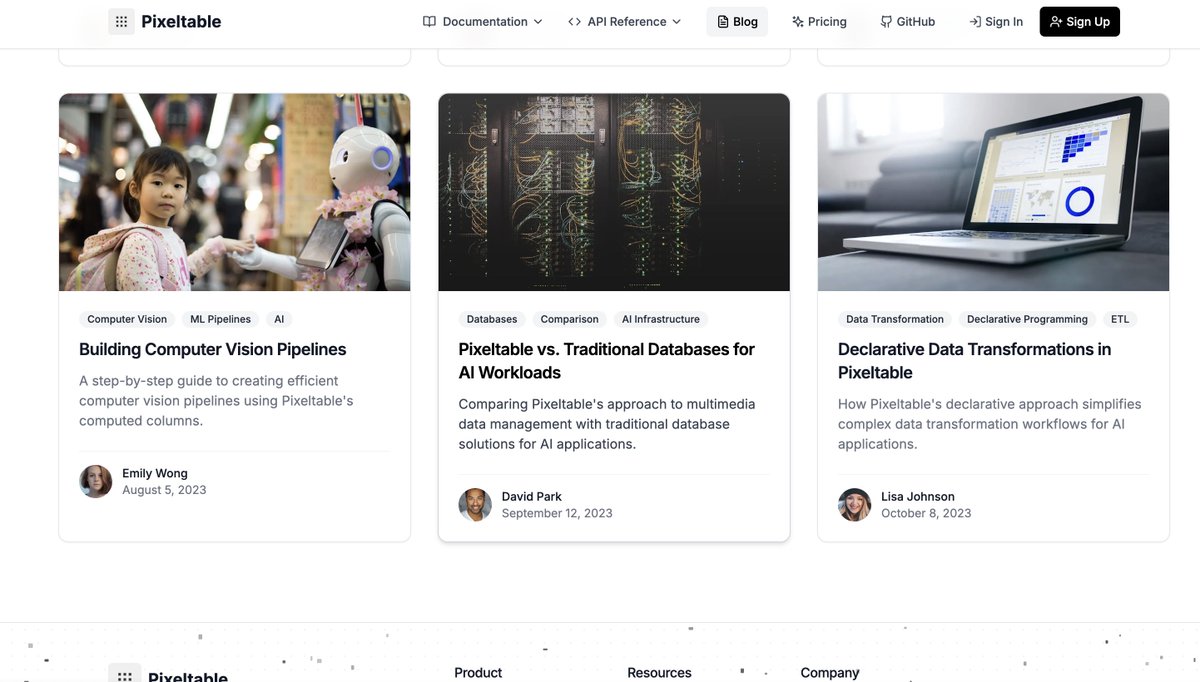Click the footer Resources heading
The height and width of the screenshot is (682, 1200).
659,673
